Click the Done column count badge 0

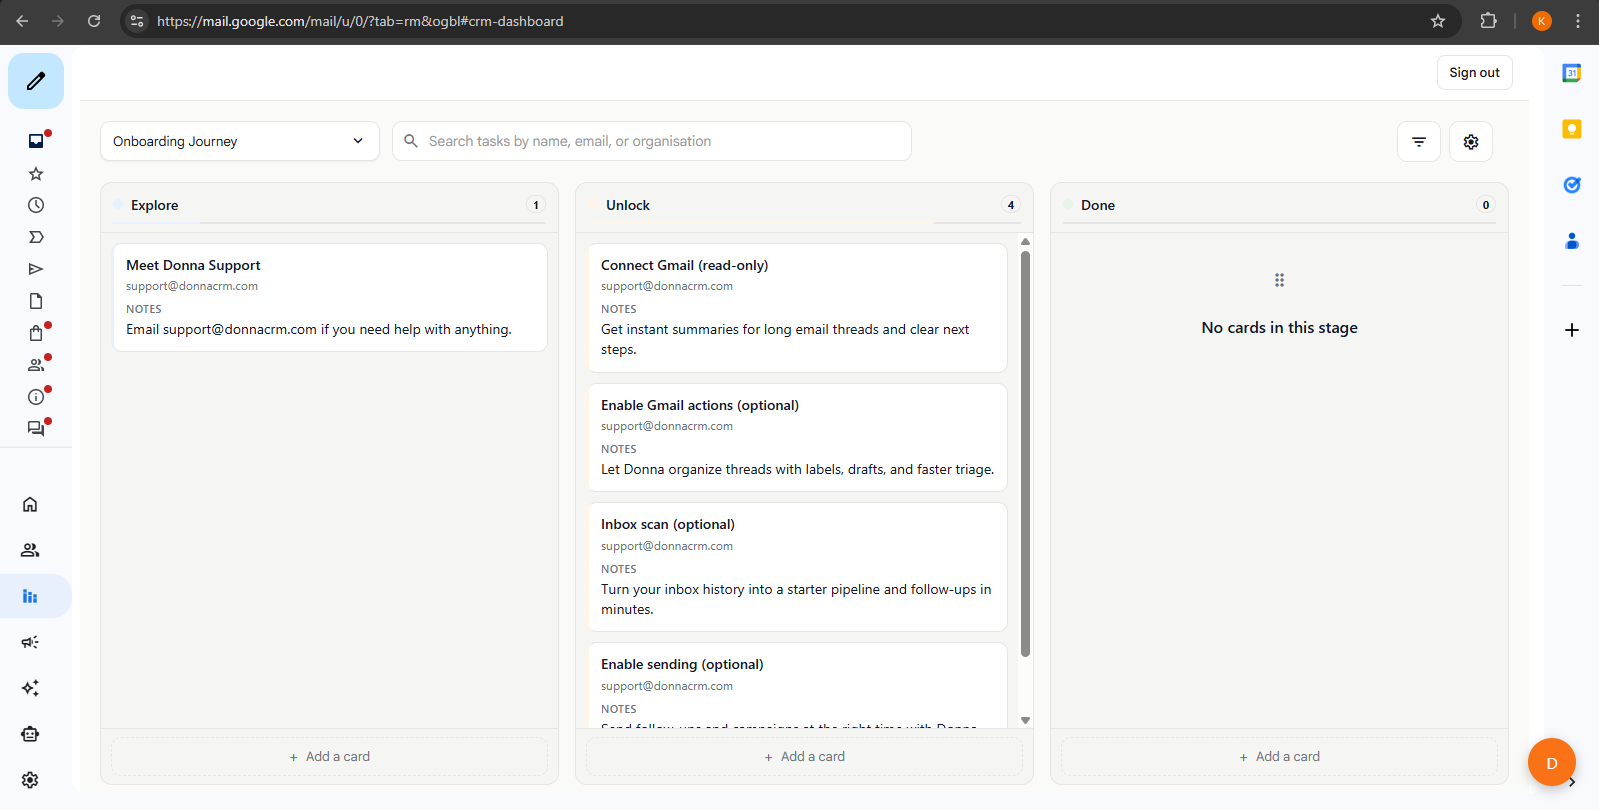(1486, 205)
